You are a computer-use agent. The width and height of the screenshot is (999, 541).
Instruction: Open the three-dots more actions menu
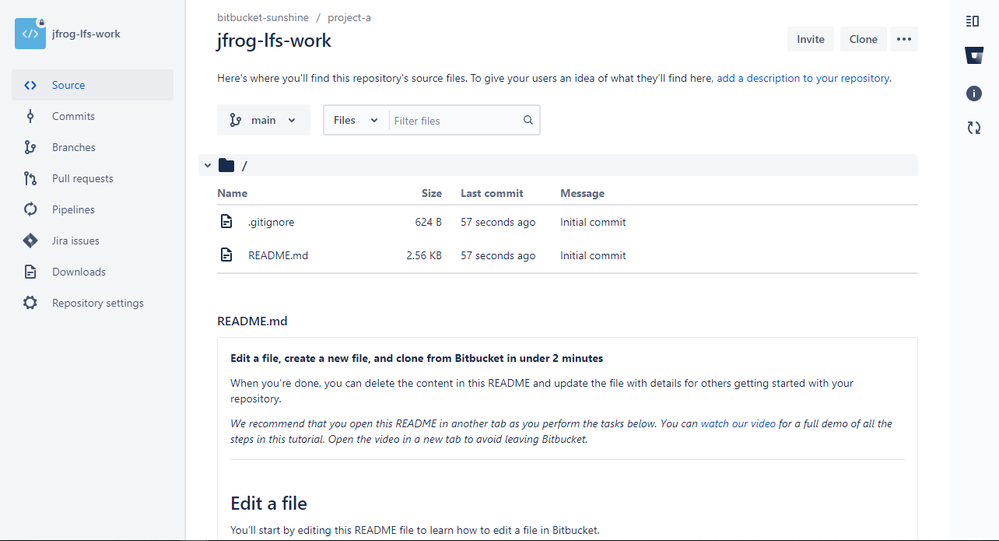click(904, 39)
